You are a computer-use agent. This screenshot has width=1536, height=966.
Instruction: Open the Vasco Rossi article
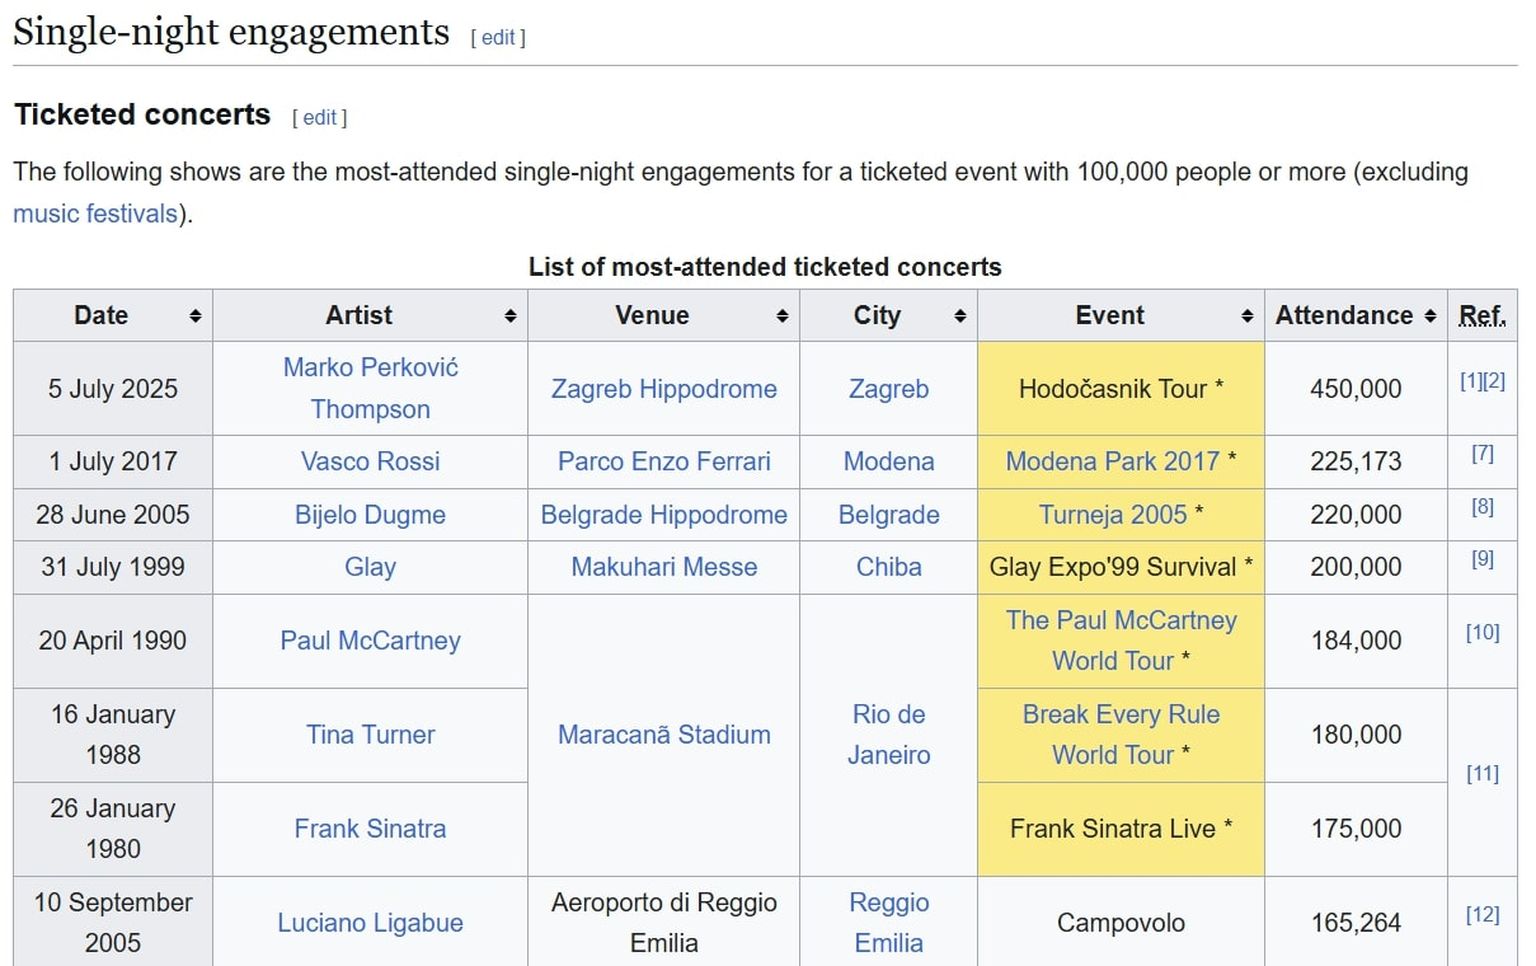point(370,462)
